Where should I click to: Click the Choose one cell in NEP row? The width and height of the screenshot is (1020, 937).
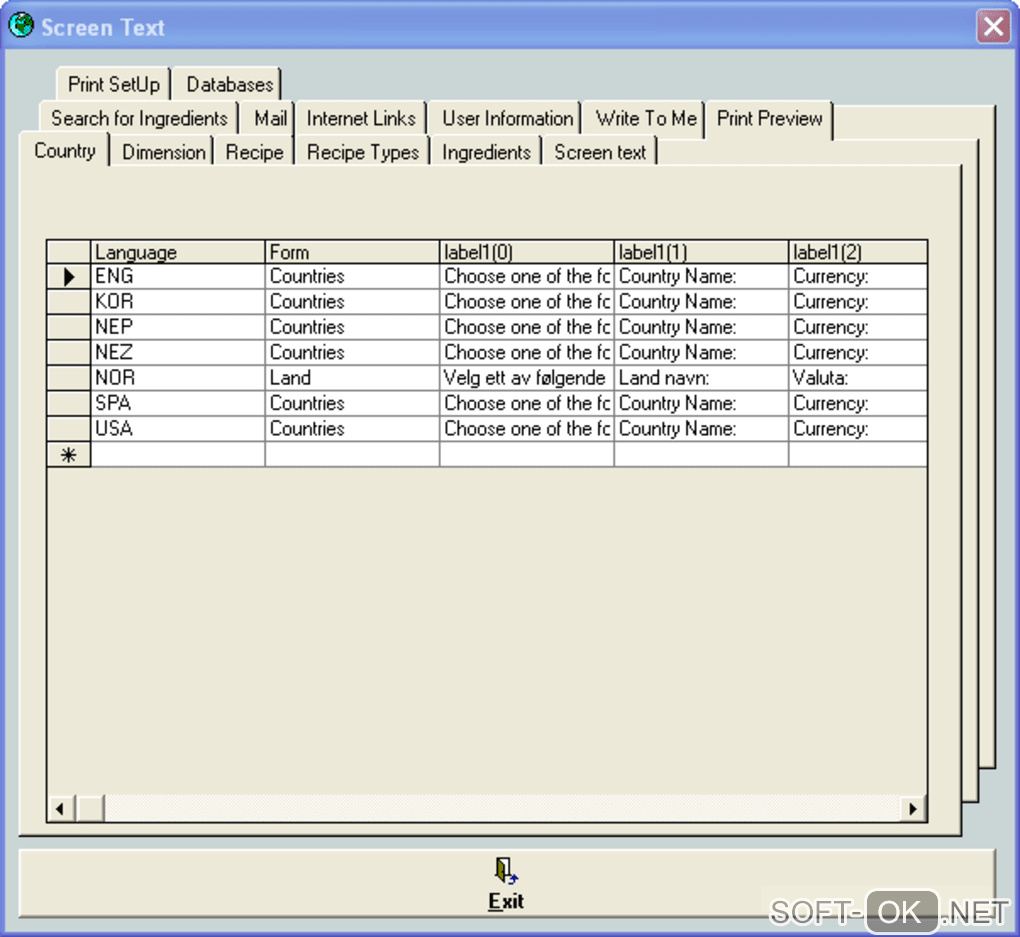(526, 327)
